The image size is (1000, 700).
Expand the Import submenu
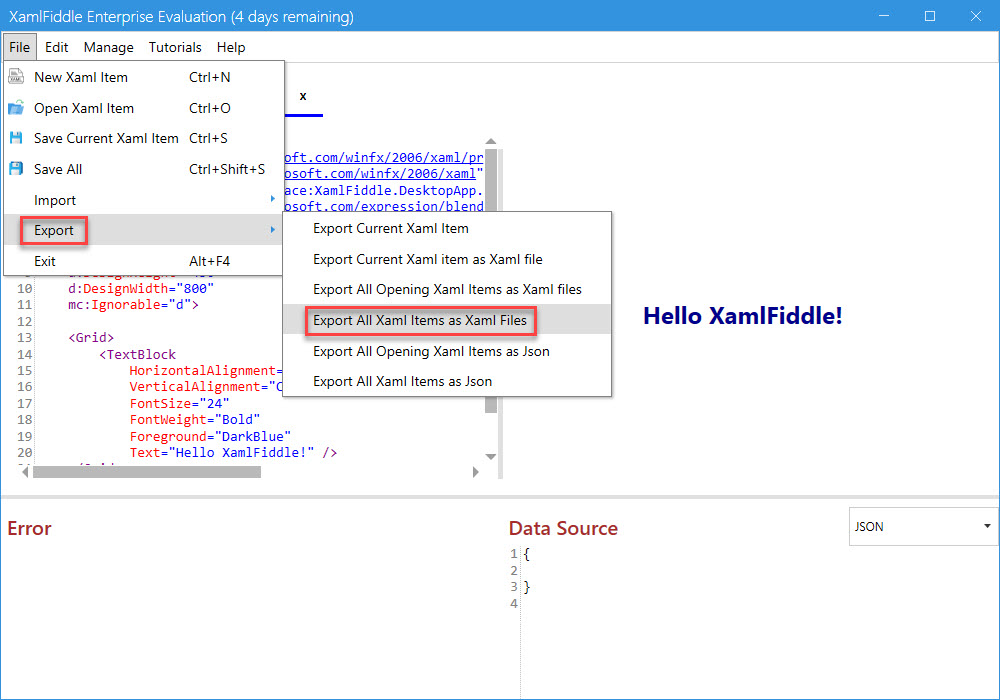point(143,200)
